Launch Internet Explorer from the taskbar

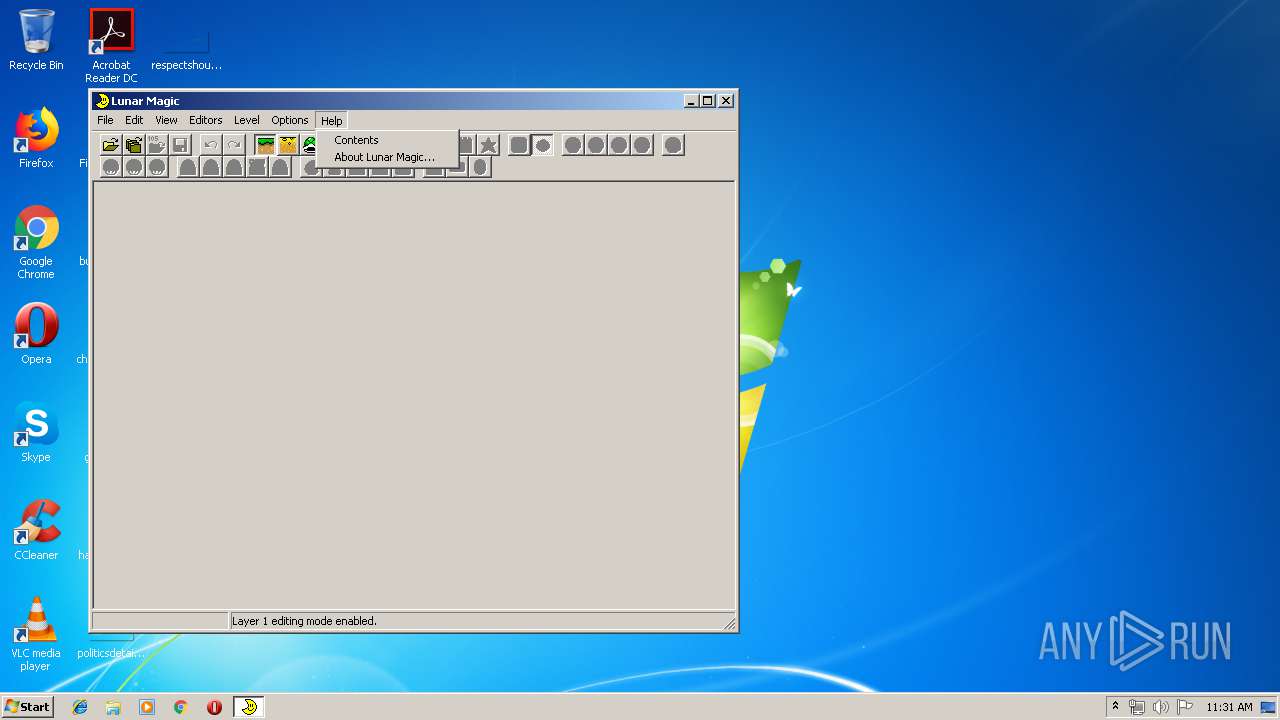click(x=80, y=707)
